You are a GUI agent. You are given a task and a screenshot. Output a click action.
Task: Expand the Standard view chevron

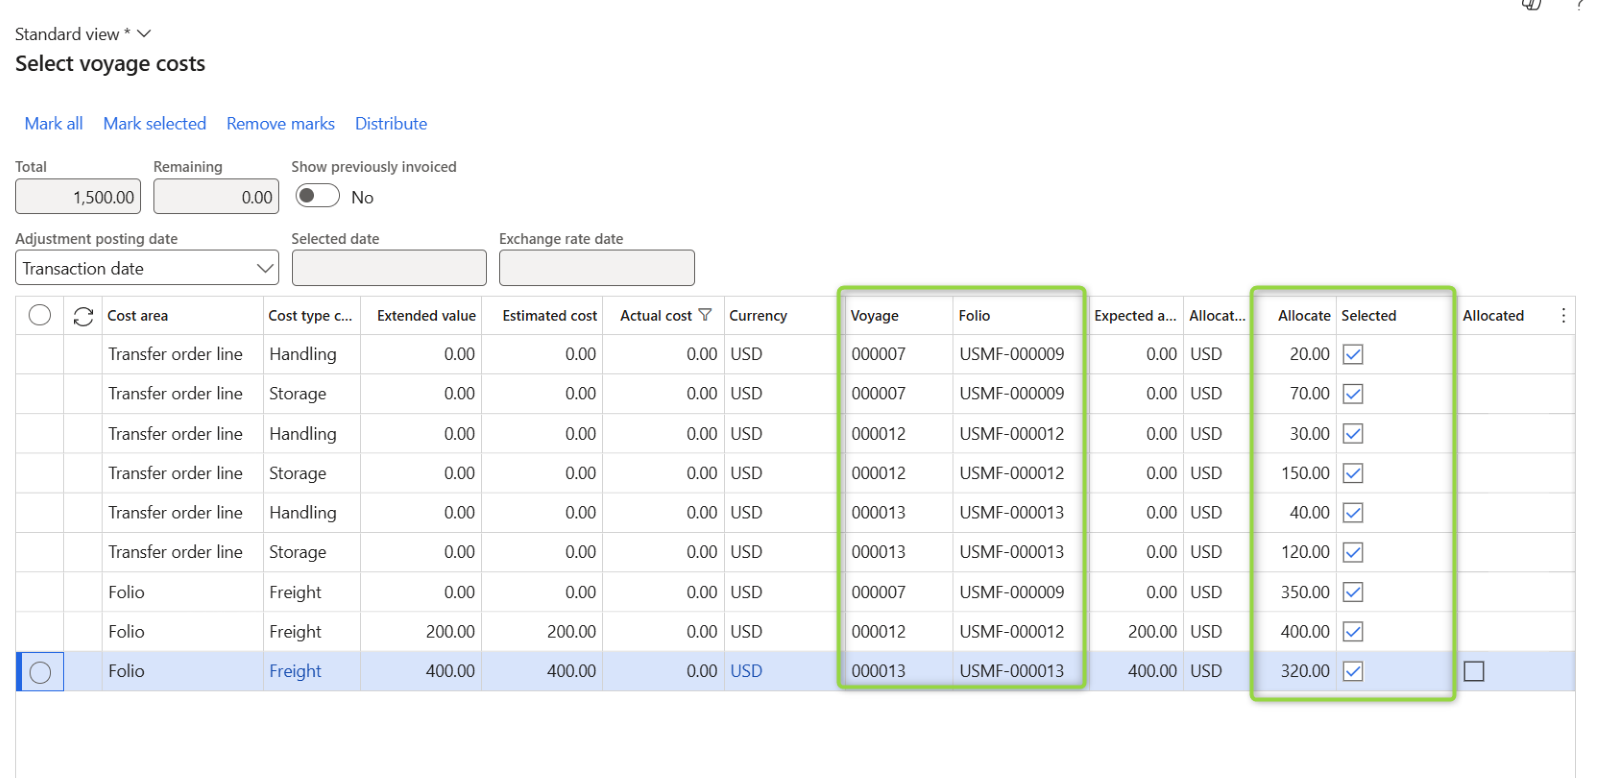pyautogui.click(x=144, y=33)
